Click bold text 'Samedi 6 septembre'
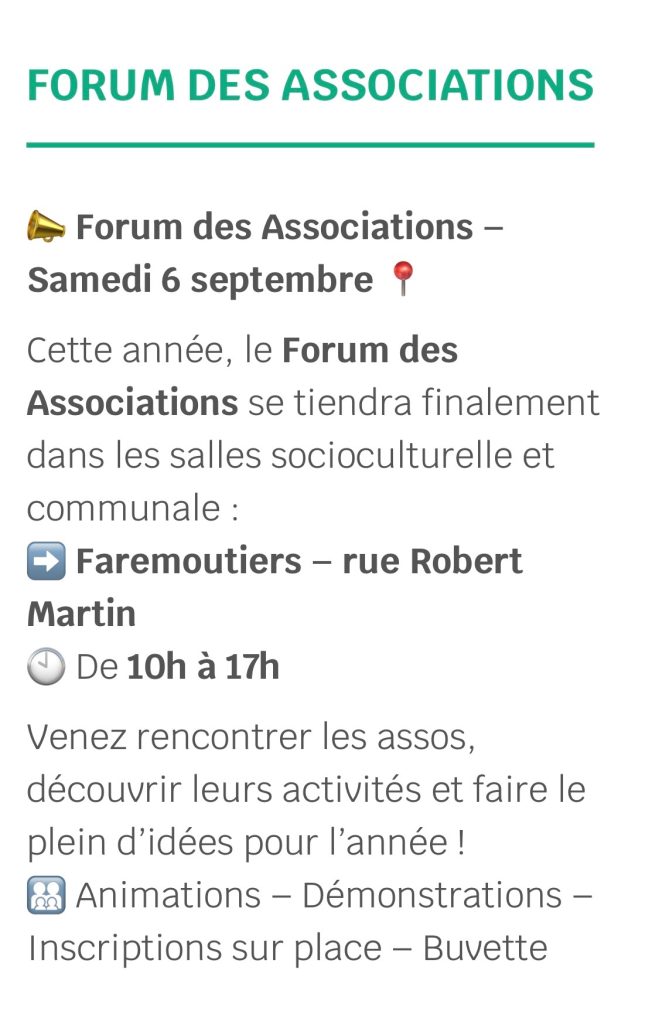 200,280
